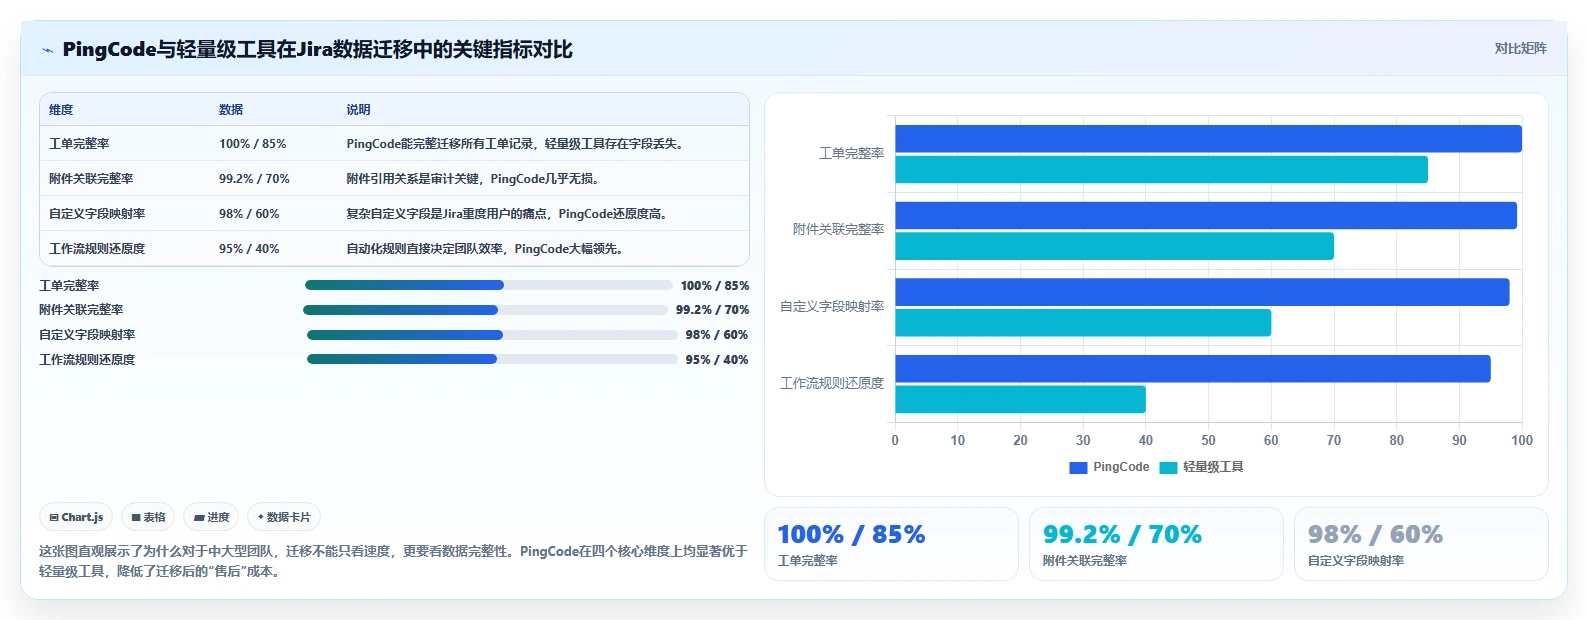This screenshot has height=620, width=1588.
Task: Click table cell 98% / 60%
Action: click(x=249, y=214)
